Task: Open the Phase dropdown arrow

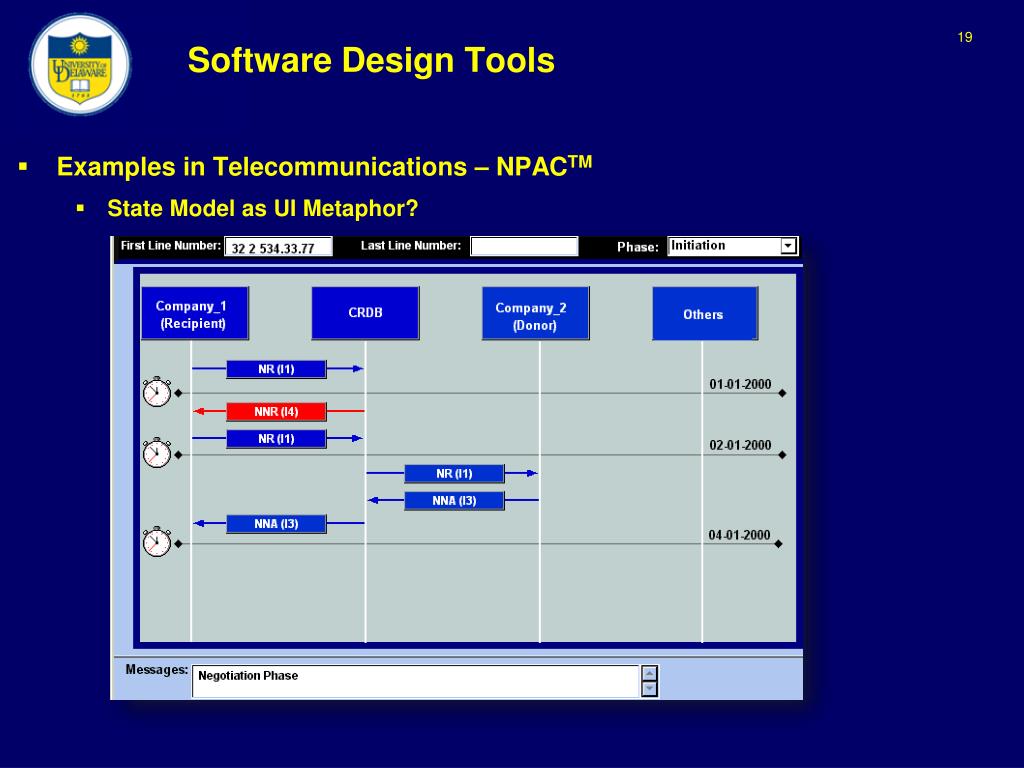Action: [788, 246]
